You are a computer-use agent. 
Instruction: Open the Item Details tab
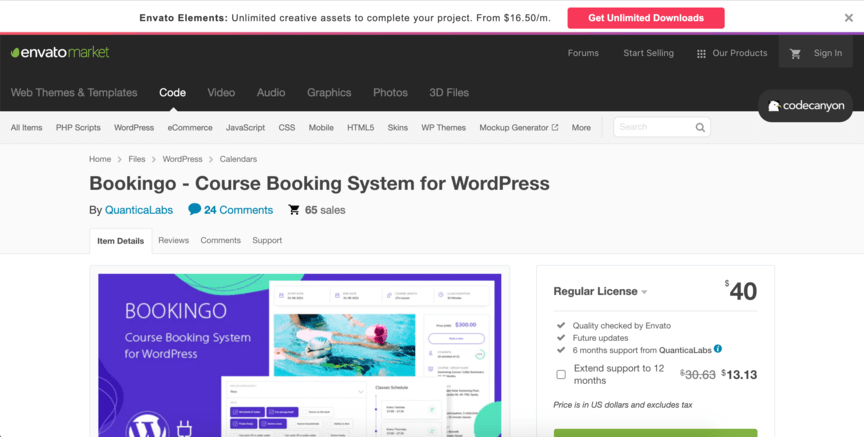click(121, 241)
